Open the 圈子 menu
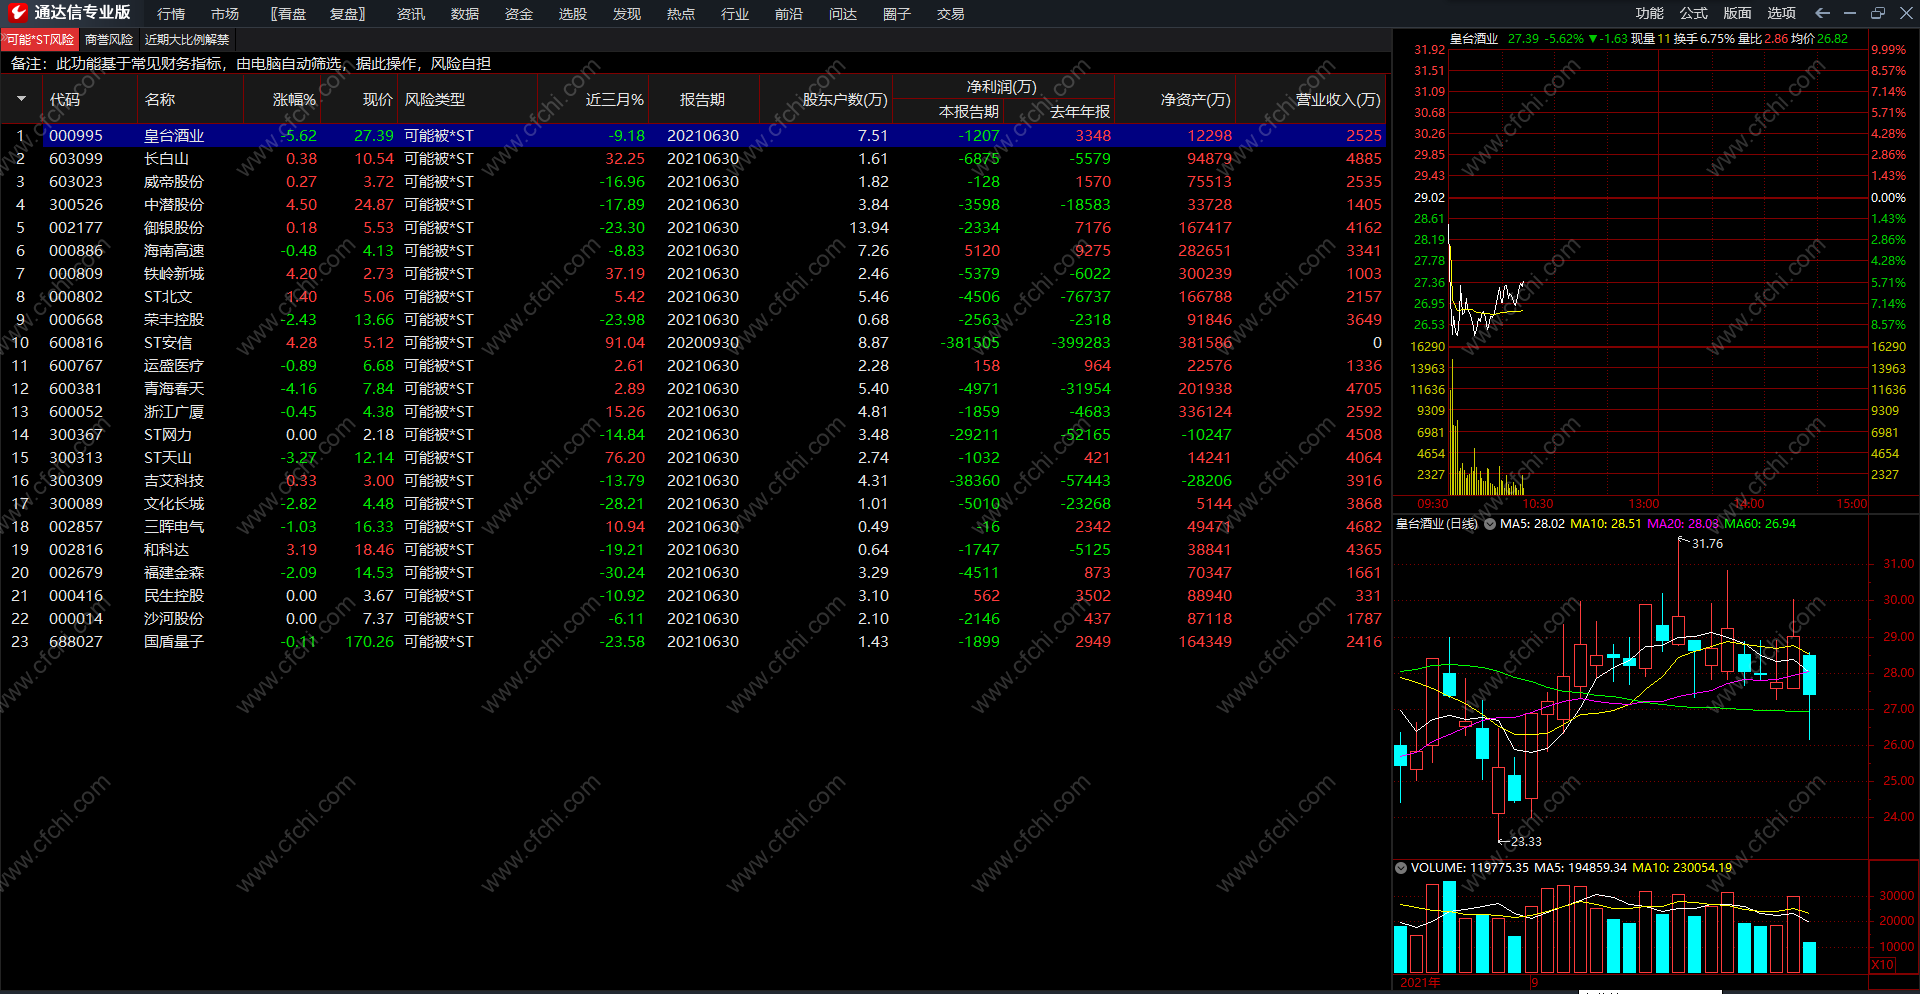 coord(897,14)
